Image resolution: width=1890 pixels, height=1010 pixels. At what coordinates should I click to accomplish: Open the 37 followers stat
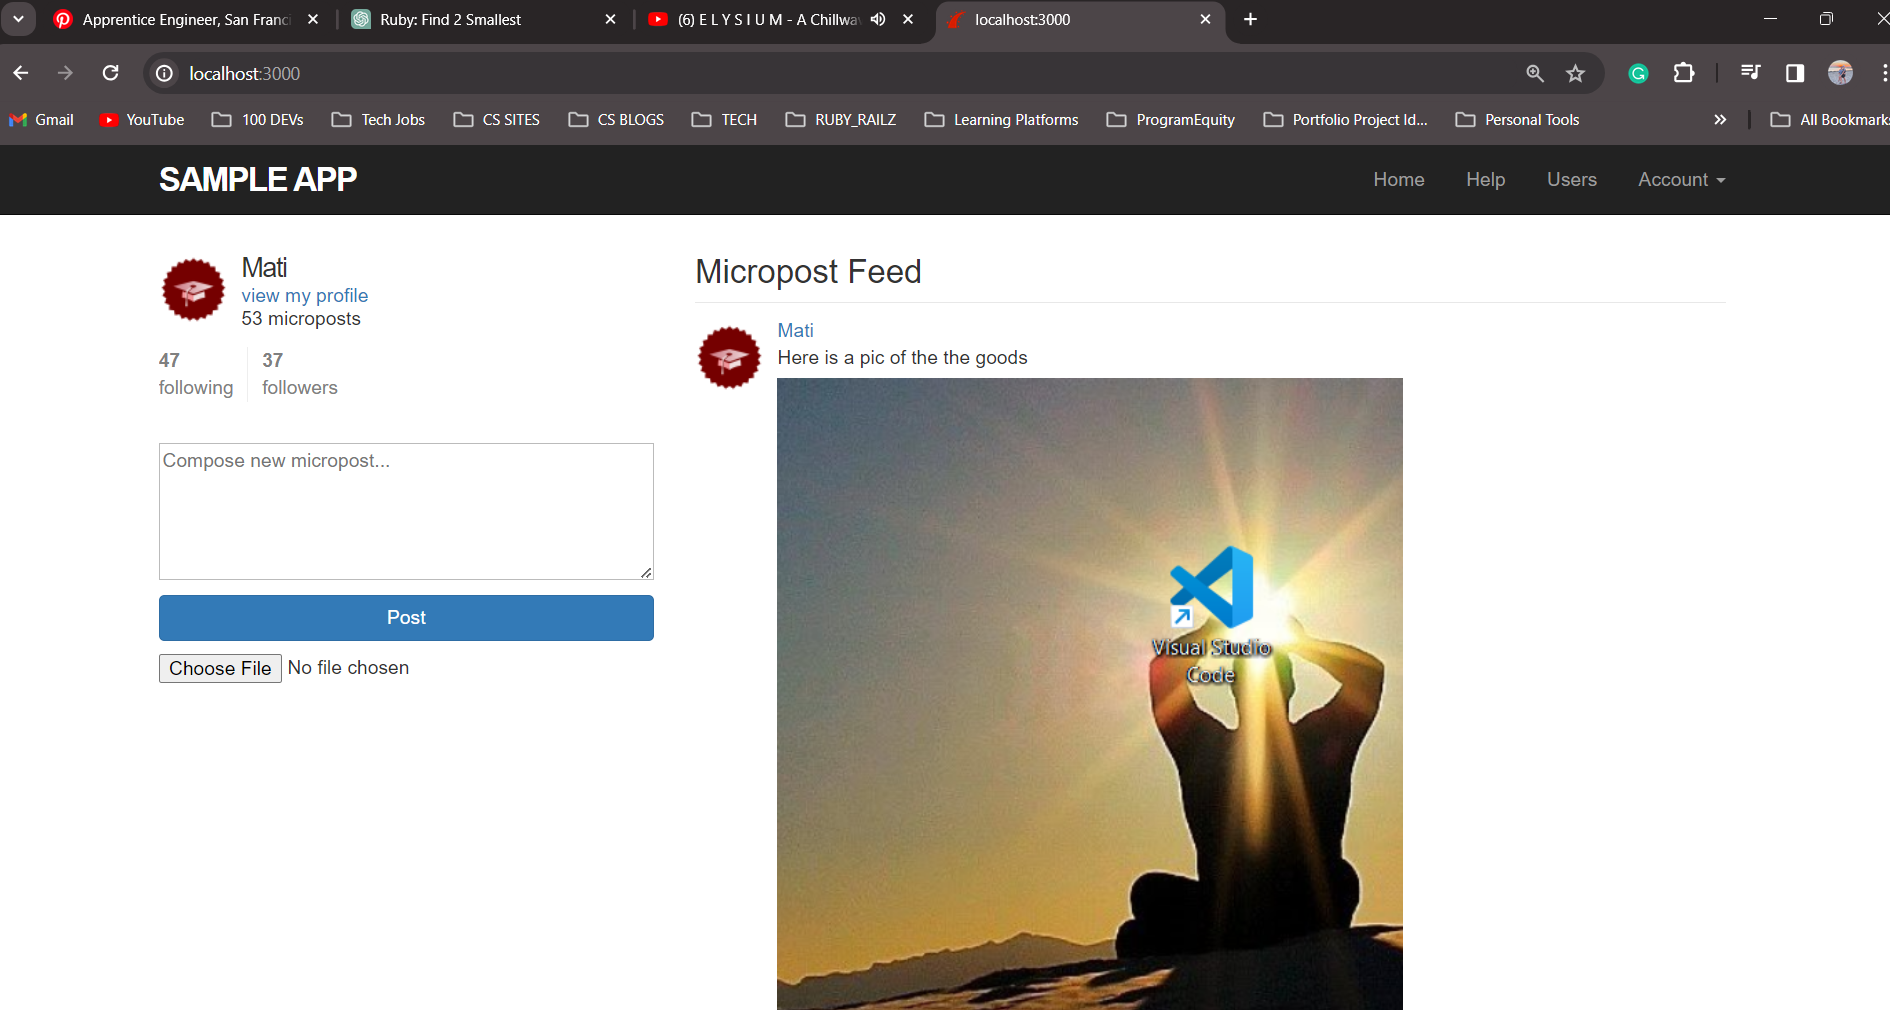pos(299,374)
